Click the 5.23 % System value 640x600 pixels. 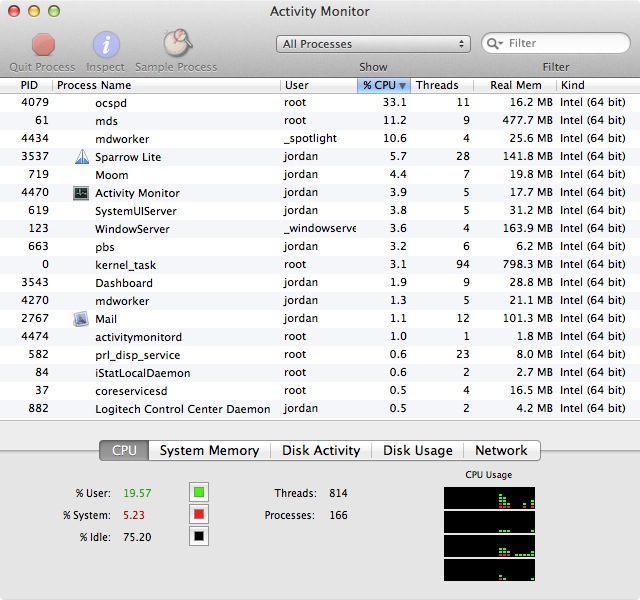coord(134,515)
